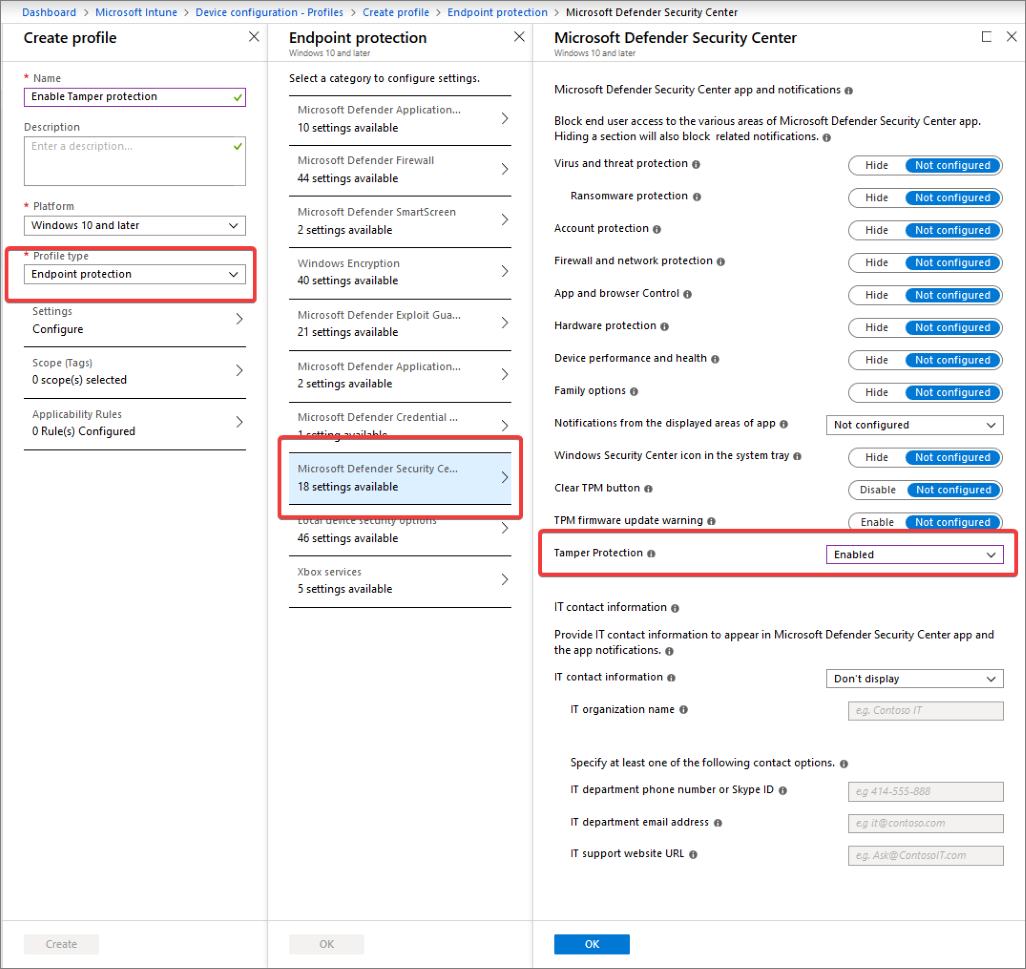
Task: Open the Tamper Protection dropdown
Action: click(x=914, y=555)
